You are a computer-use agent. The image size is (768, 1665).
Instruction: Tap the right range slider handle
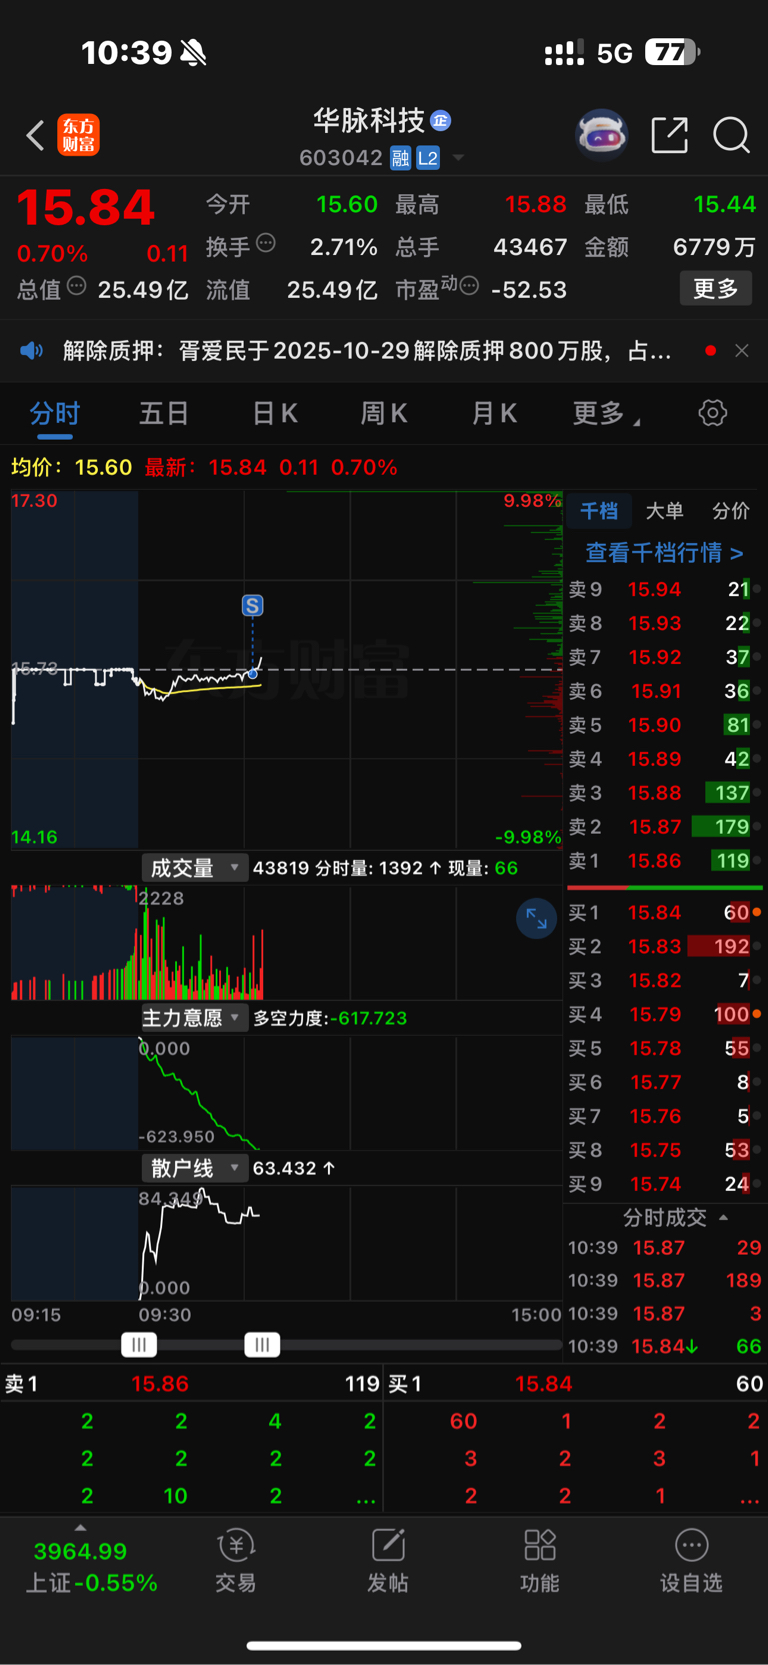[262, 1345]
